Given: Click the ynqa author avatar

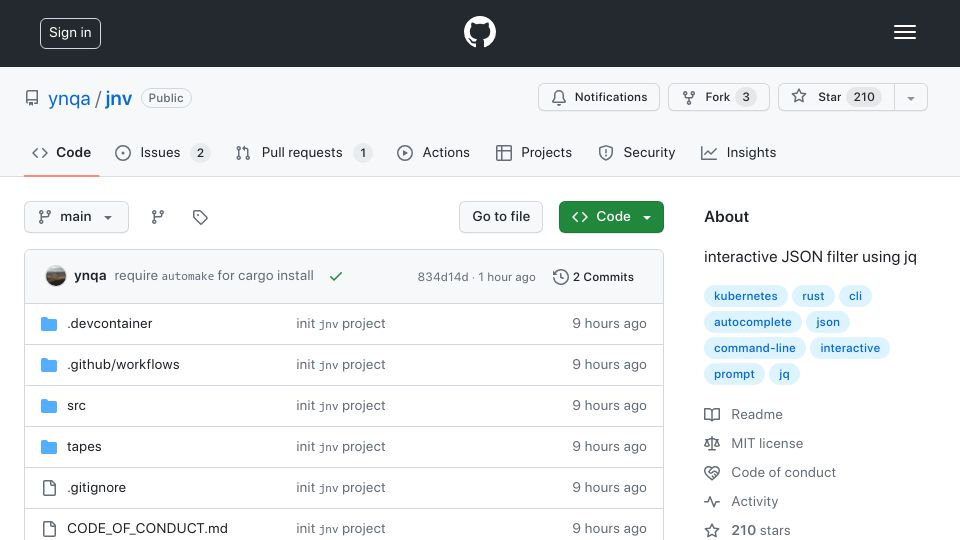Looking at the screenshot, I should tap(56, 276).
